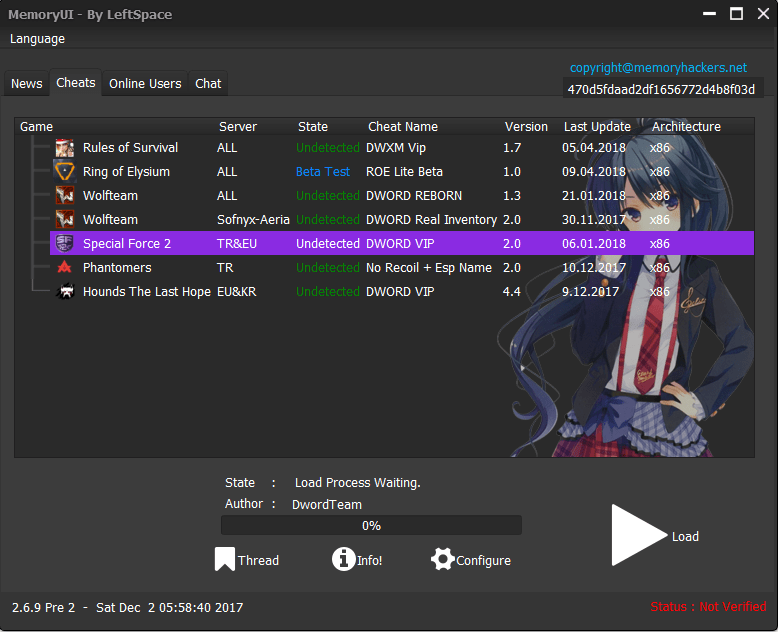778x632 pixels.
Task: Click the Wolfteam icon in the DWORD REBORN row
Action: pyautogui.click(x=65, y=195)
